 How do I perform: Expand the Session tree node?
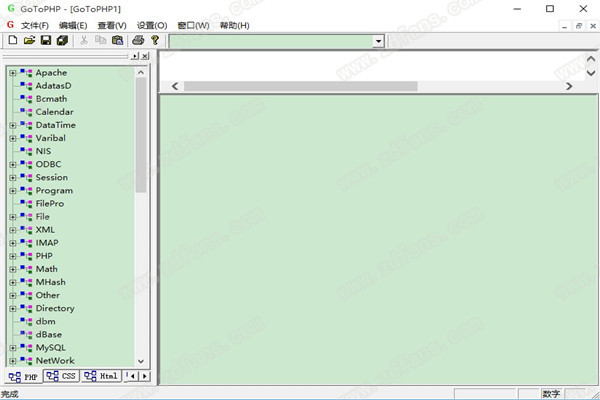click(x=13, y=178)
